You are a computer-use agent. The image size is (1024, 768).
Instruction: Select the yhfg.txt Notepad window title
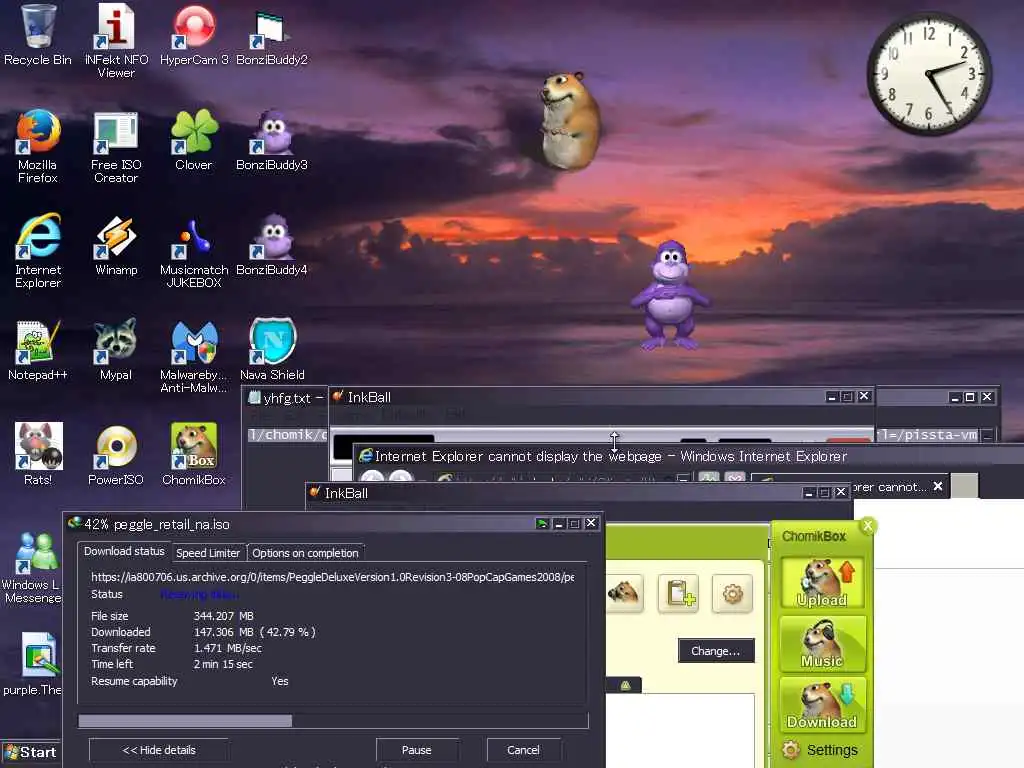pyautogui.click(x=286, y=398)
